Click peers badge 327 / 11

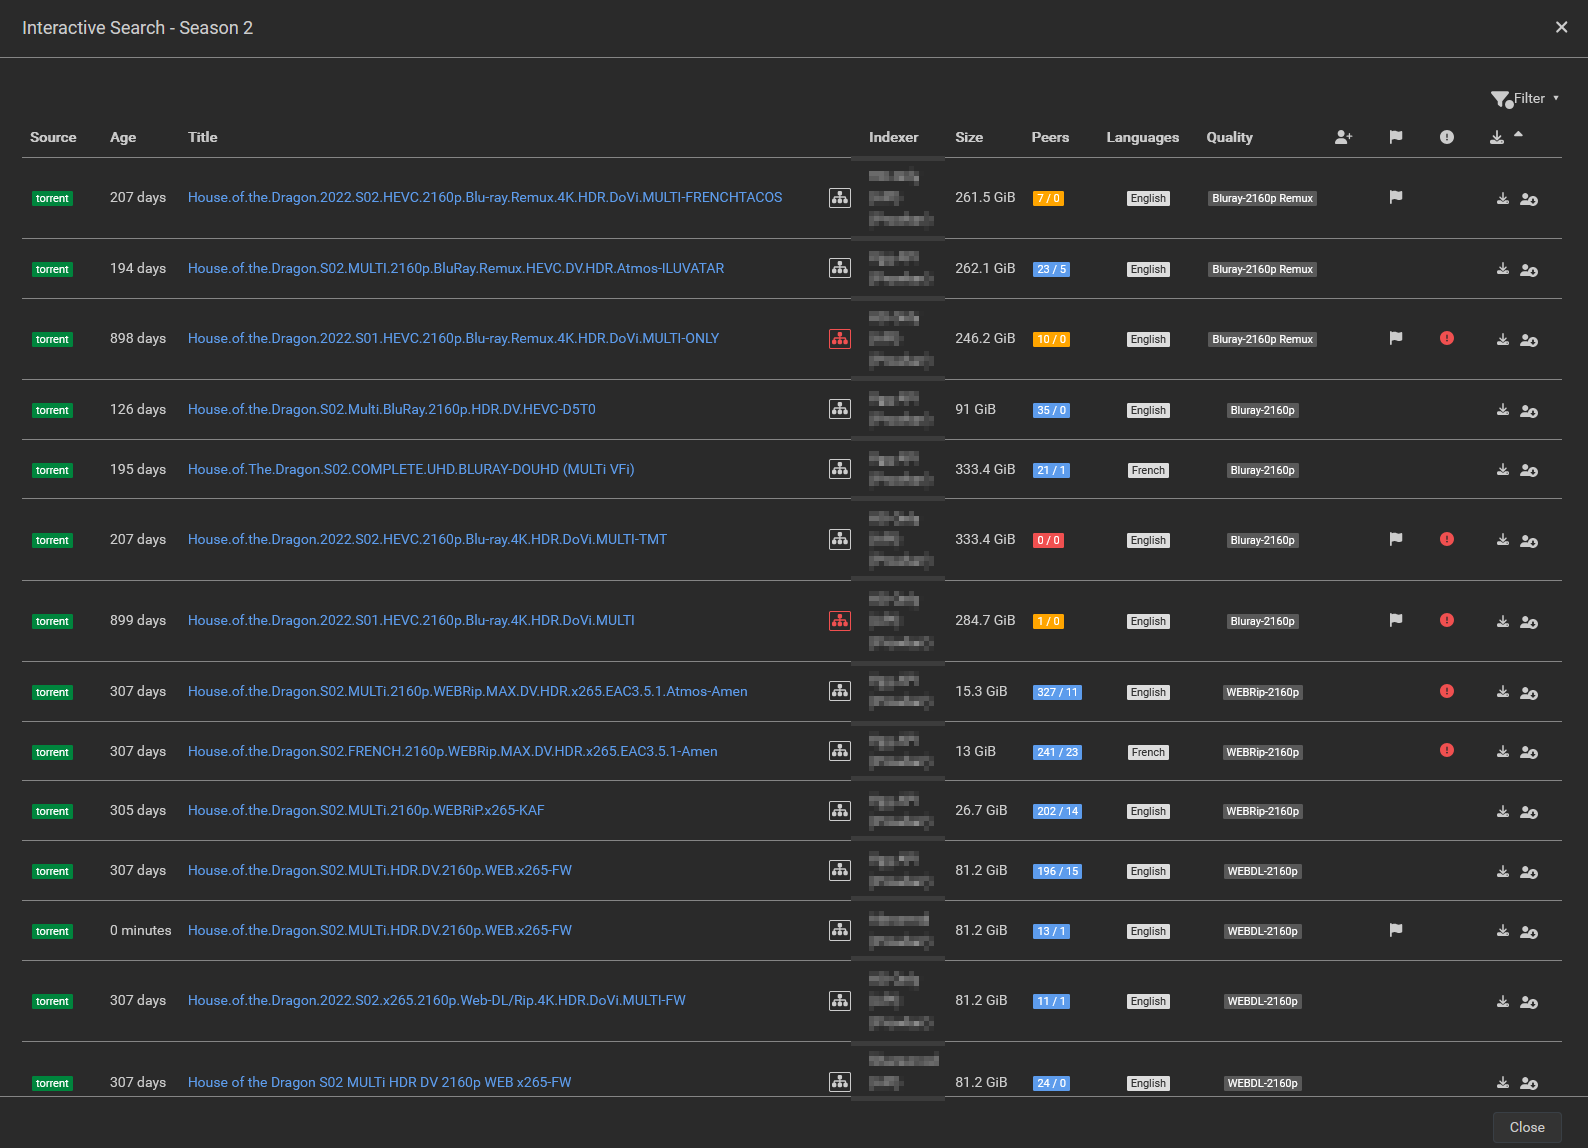point(1057,692)
